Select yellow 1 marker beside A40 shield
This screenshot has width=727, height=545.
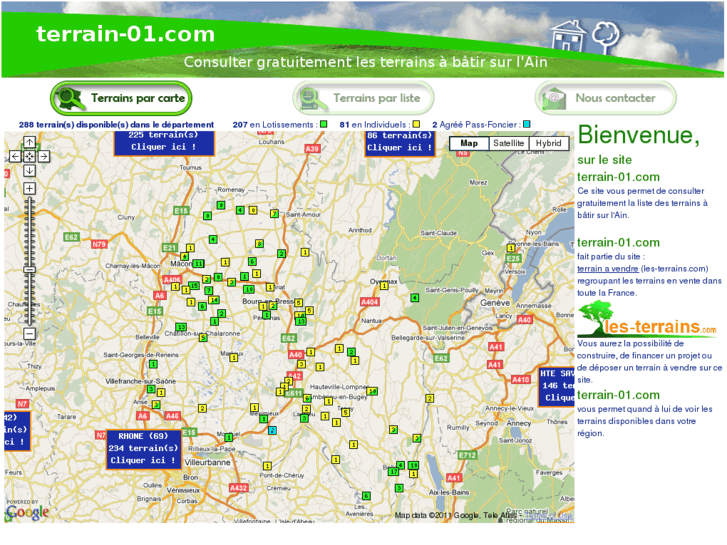(311, 352)
